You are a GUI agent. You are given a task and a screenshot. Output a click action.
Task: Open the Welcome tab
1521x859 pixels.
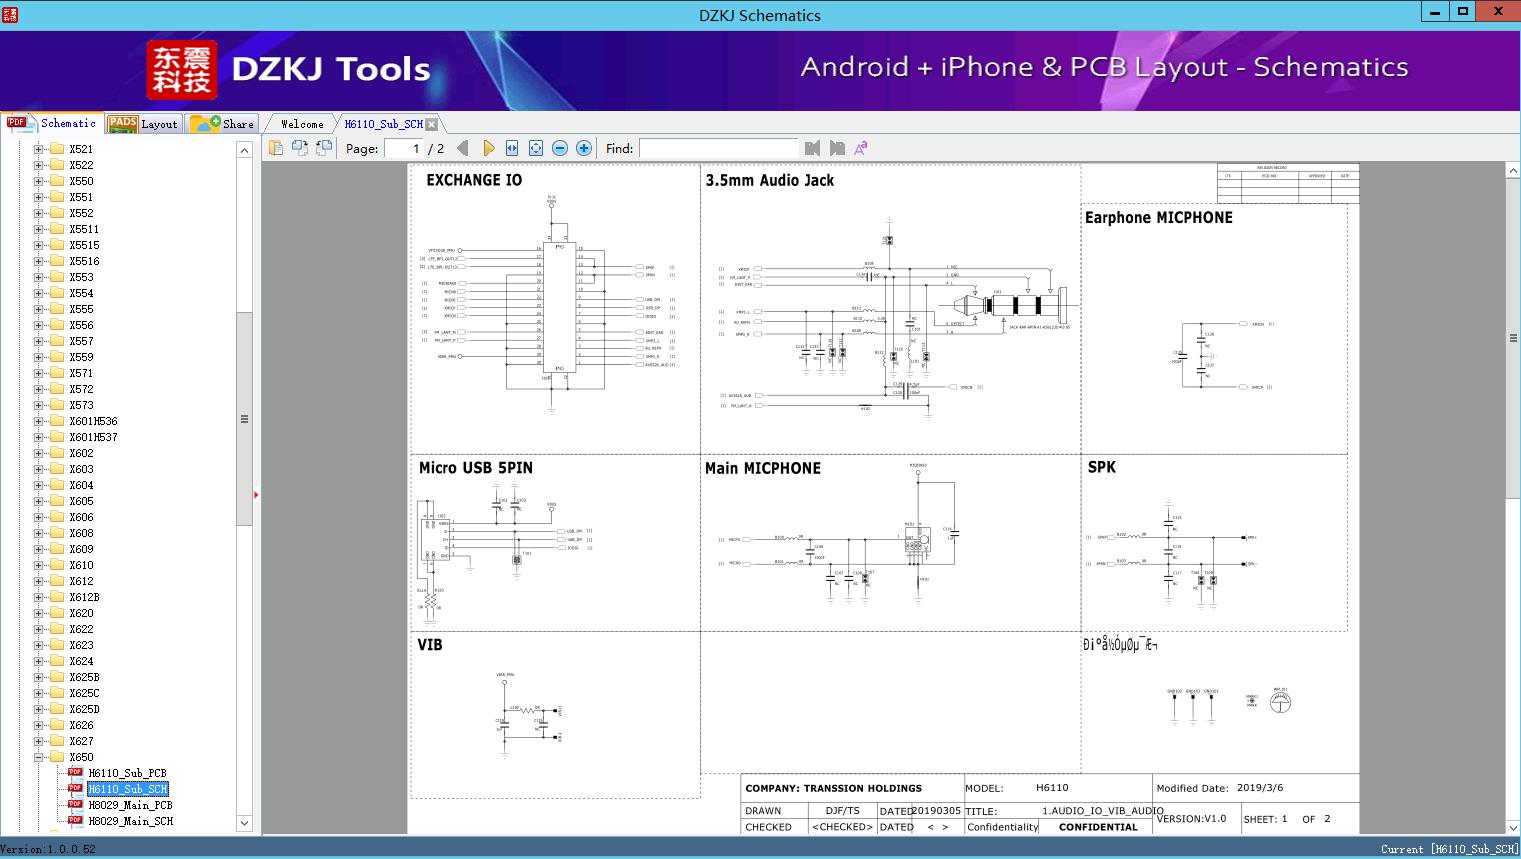click(302, 124)
